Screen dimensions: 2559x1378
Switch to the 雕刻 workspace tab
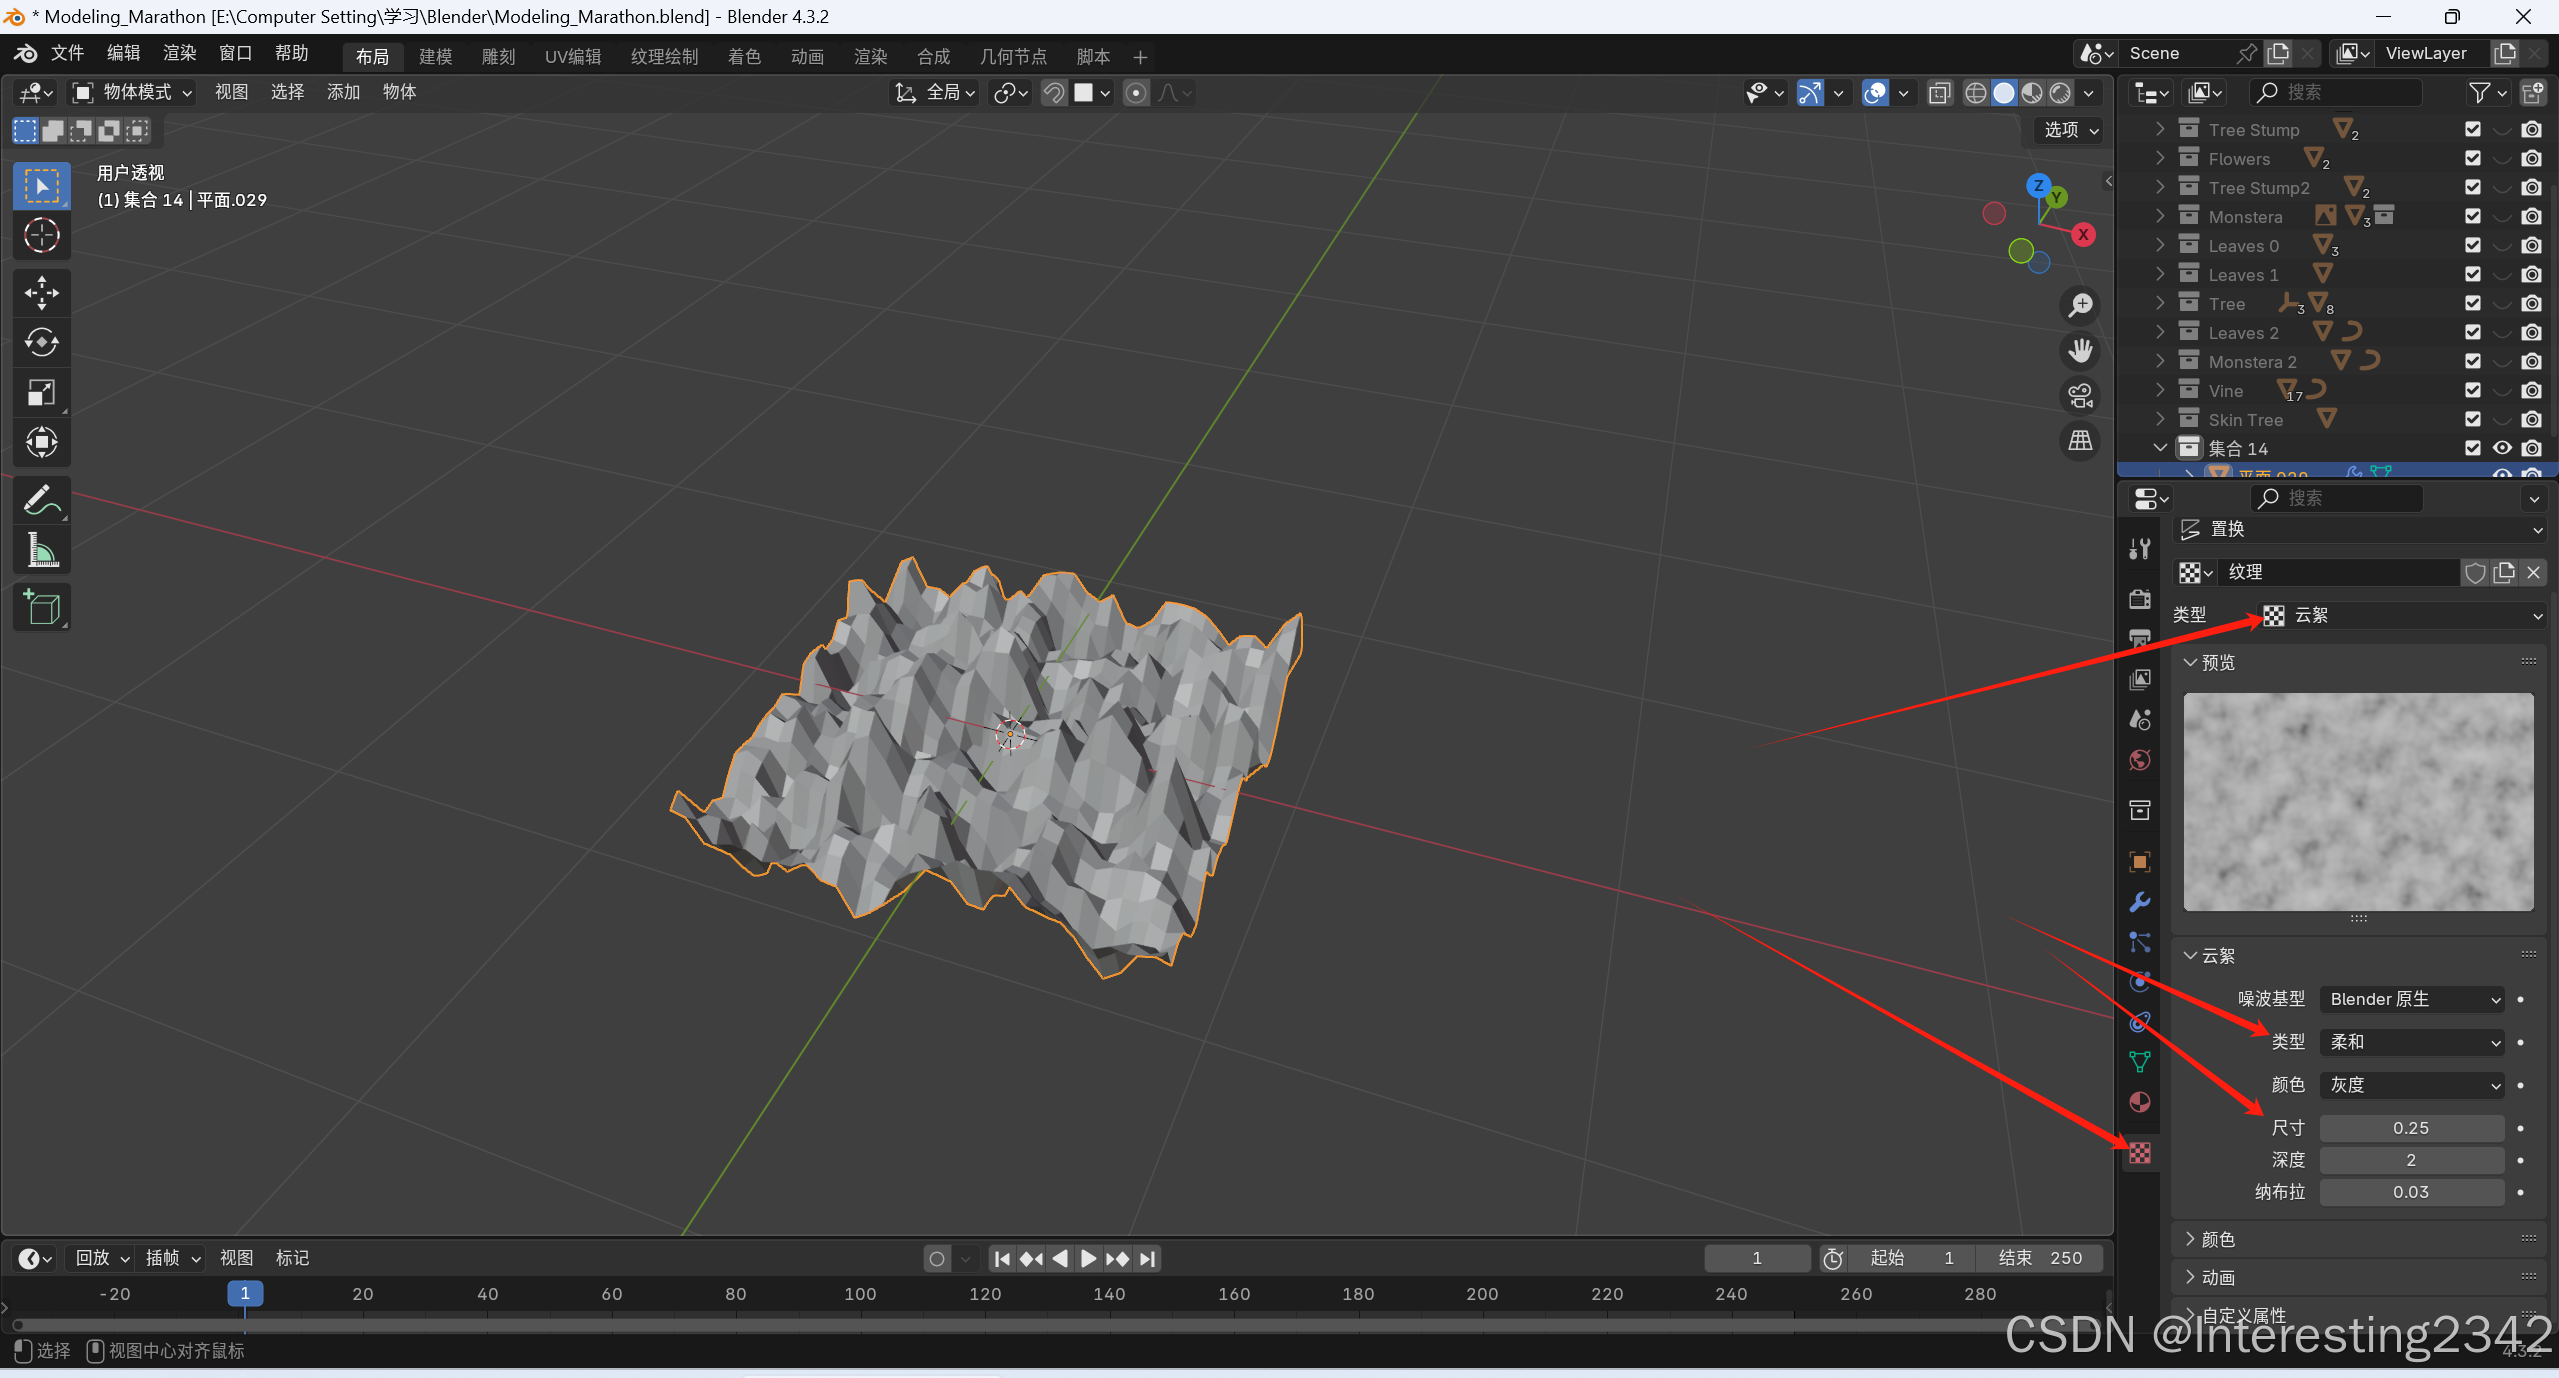tap(498, 56)
